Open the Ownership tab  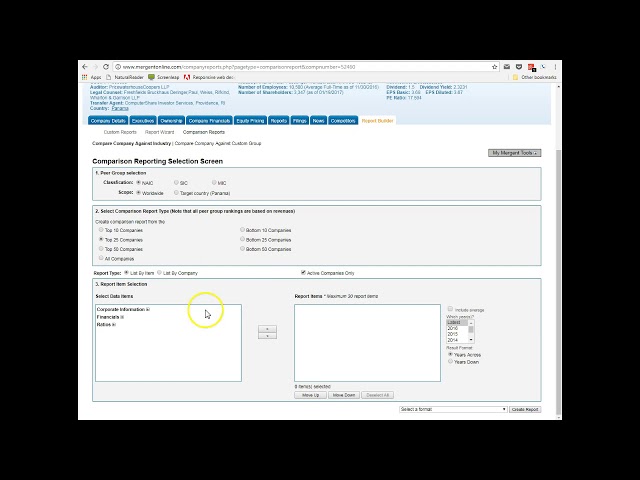(171, 121)
